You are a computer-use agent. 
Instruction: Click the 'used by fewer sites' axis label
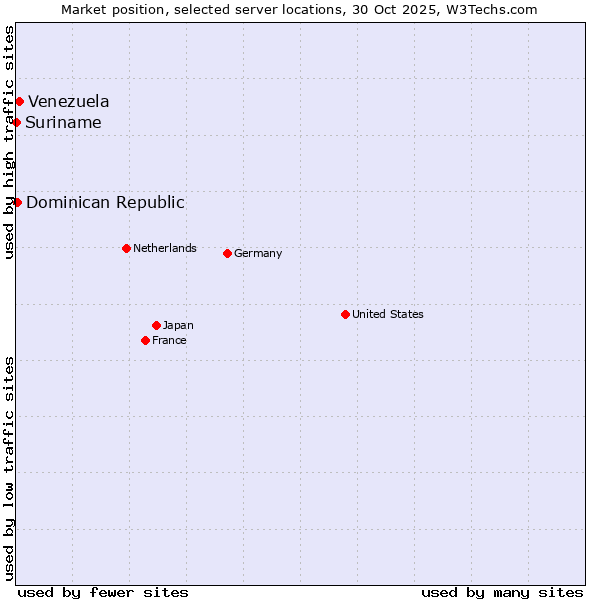pyautogui.click(x=103, y=592)
